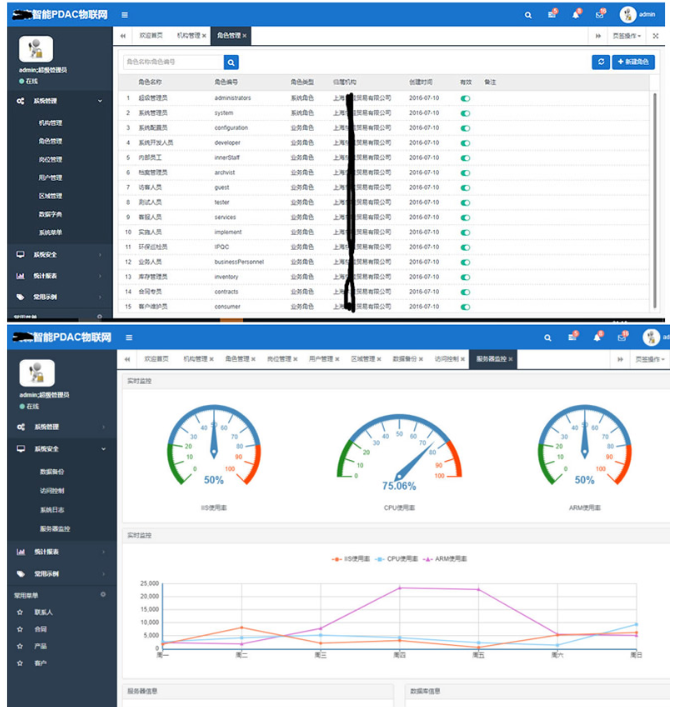Toggle the 有效 switch for 超级管理员 row

(x=465, y=98)
